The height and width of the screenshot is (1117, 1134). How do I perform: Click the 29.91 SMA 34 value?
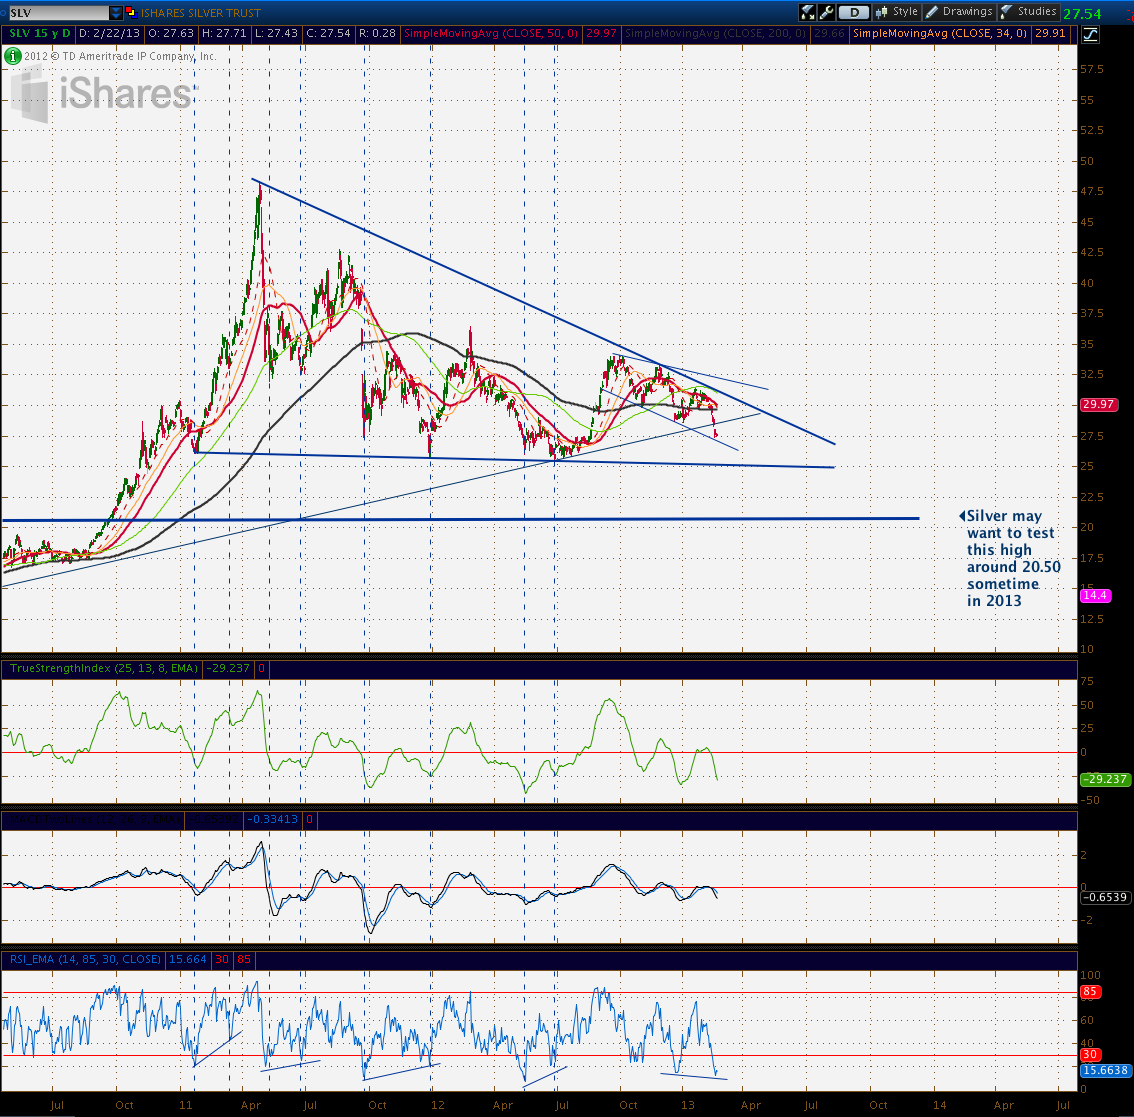click(x=1049, y=33)
